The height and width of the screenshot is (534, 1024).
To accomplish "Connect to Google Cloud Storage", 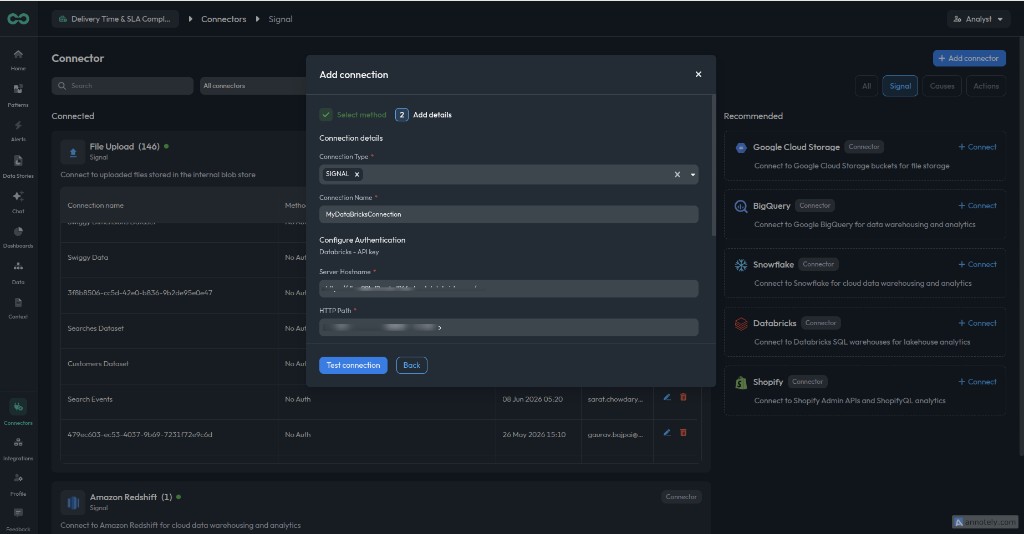I will tap(977, 147).
